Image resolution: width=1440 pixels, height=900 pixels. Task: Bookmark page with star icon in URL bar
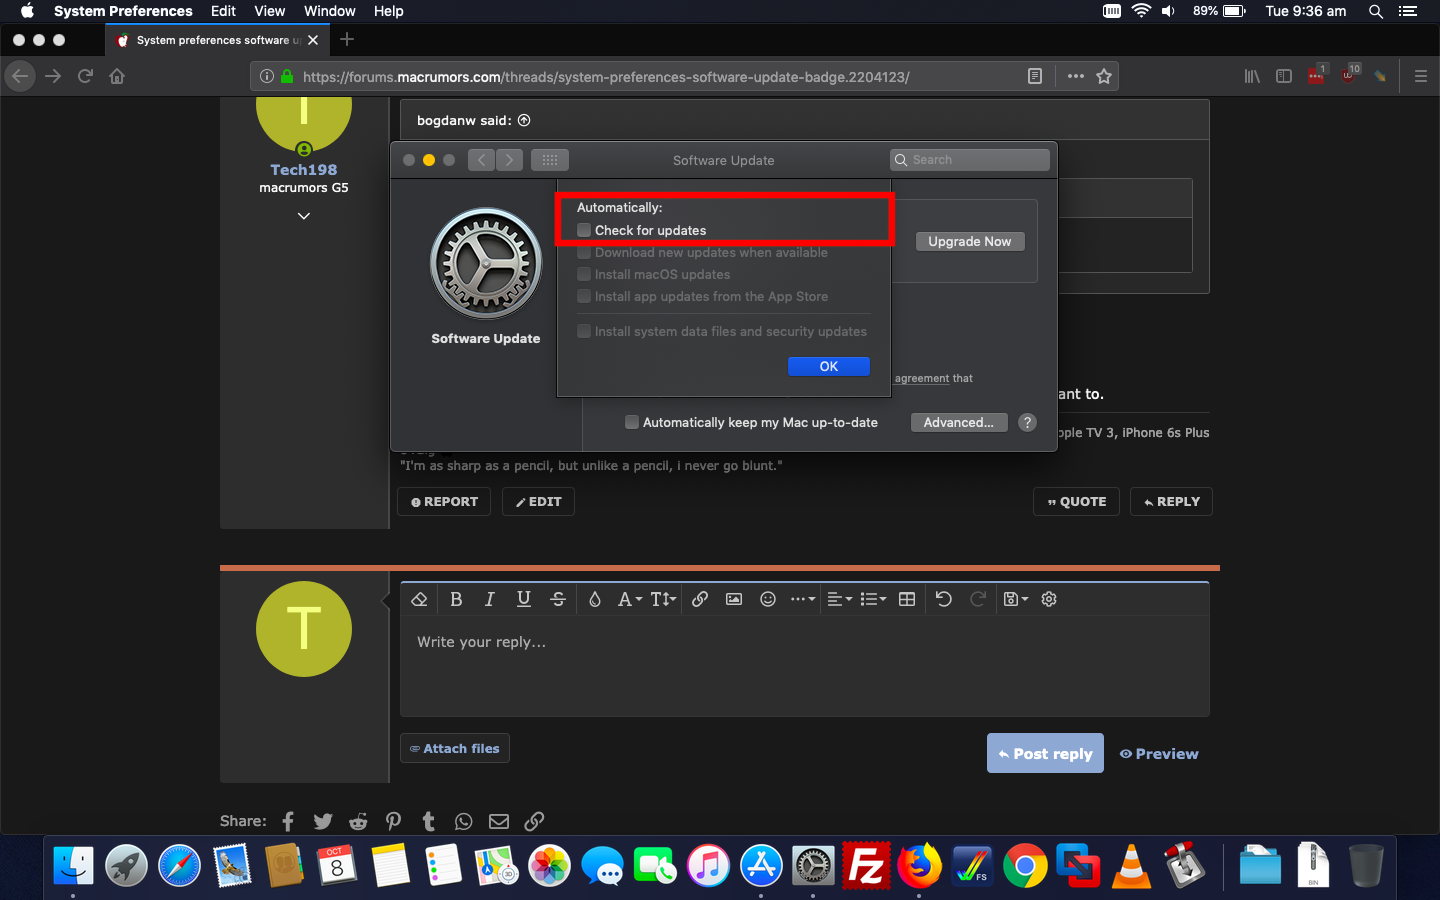[1104, 76]
